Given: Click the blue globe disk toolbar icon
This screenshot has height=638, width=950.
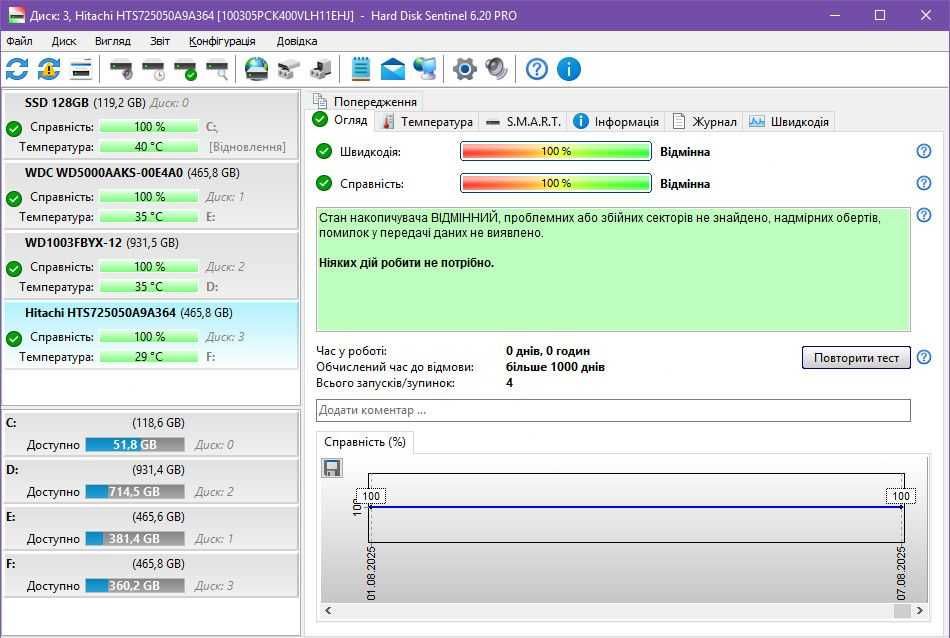Looking at the screenshot, I should pos(257,69).
